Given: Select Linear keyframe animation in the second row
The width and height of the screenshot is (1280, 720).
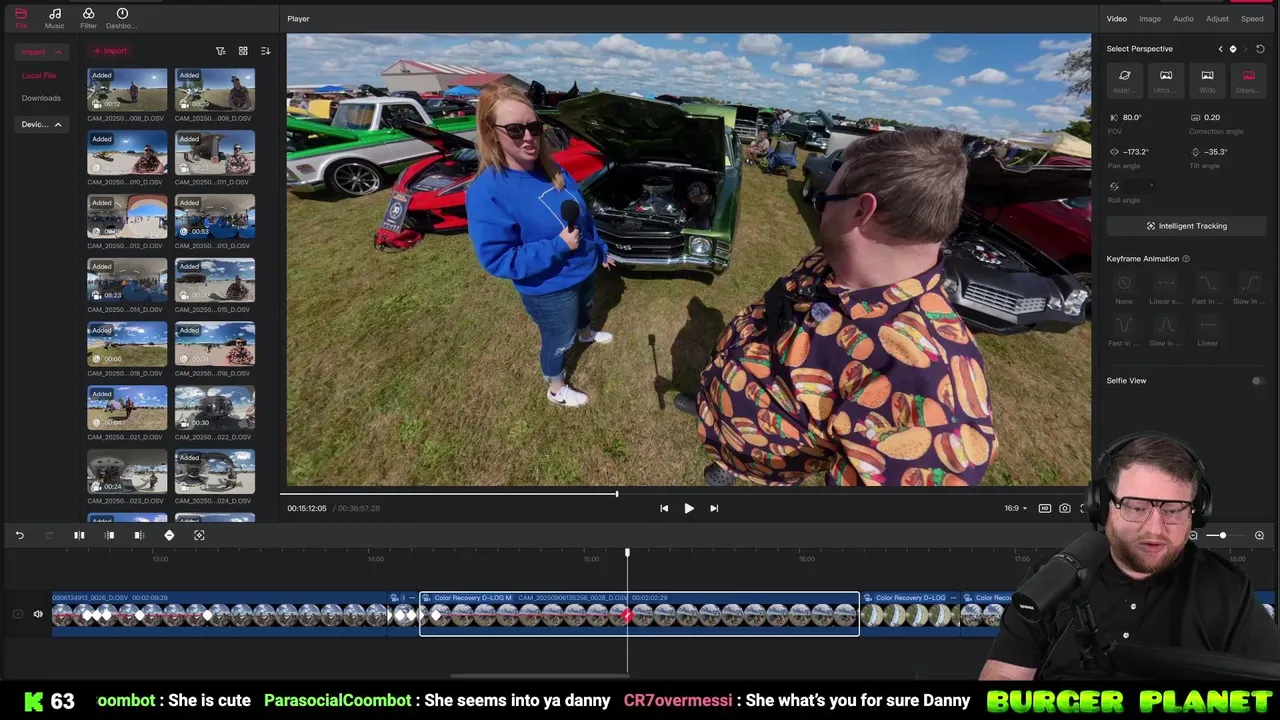Looking at the screenshot, I should (x=1207, y=330).
